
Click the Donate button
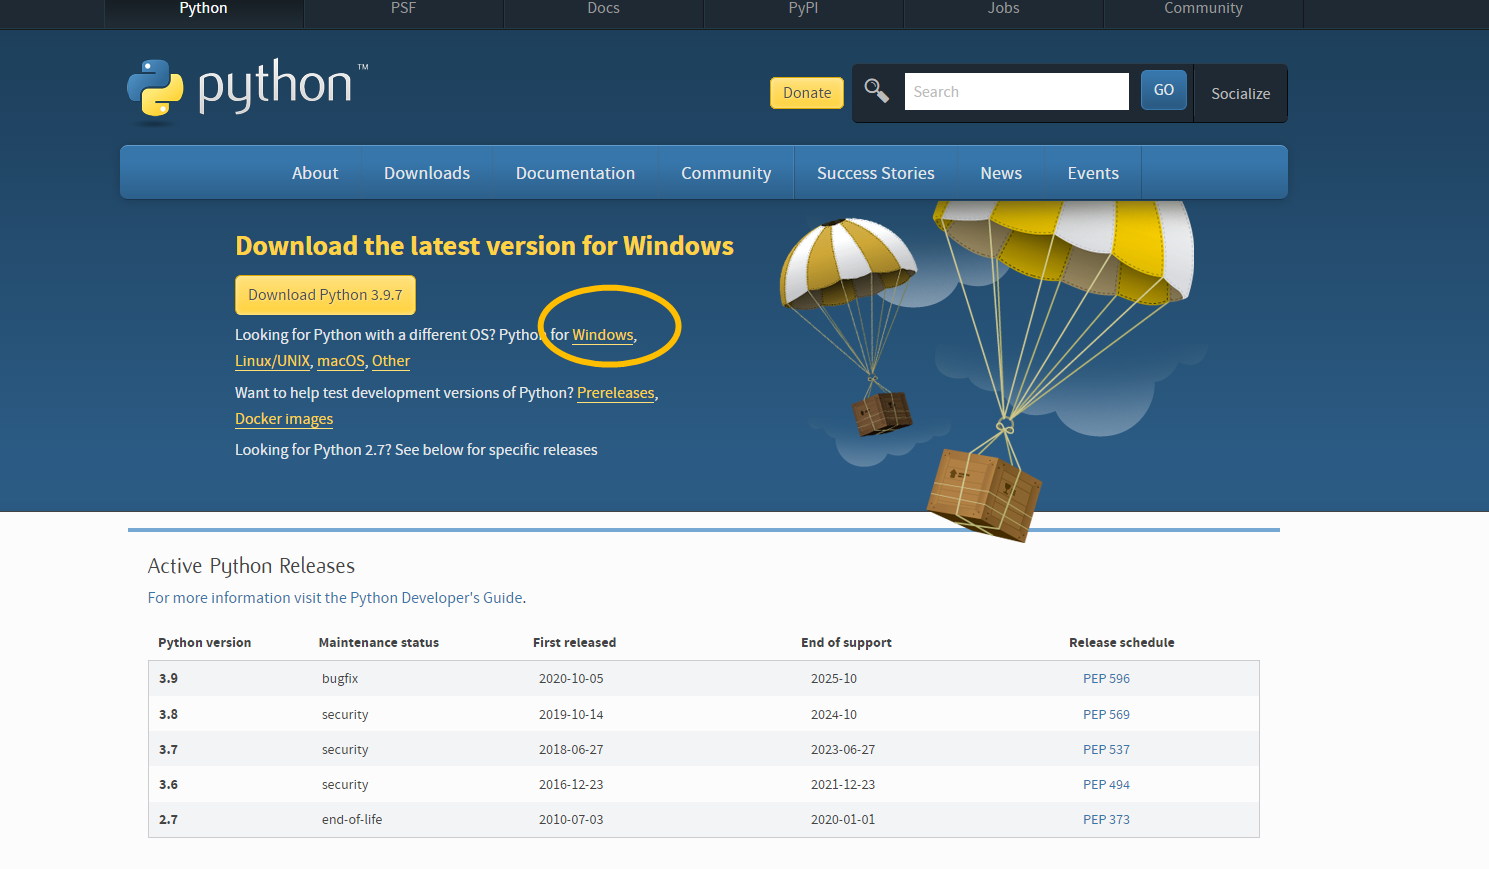click(807, 93)
